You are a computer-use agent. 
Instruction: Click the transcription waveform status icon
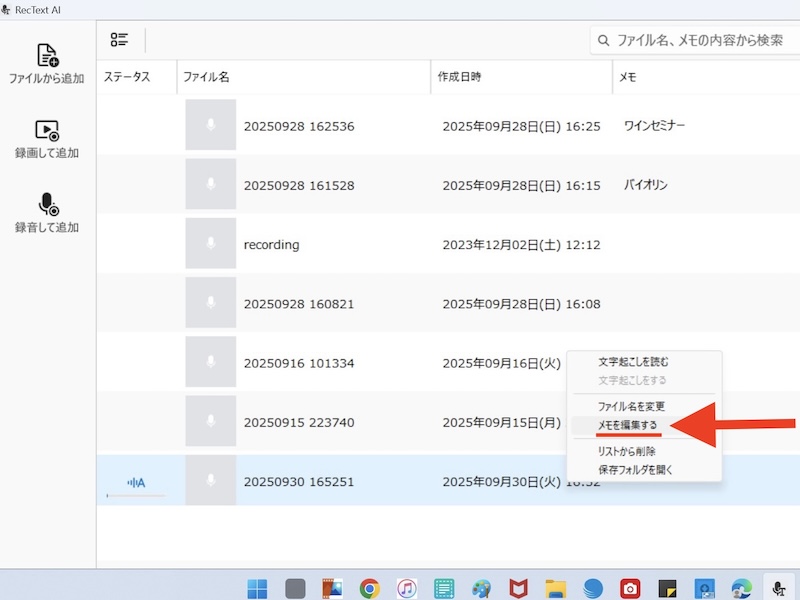[136, 483]
